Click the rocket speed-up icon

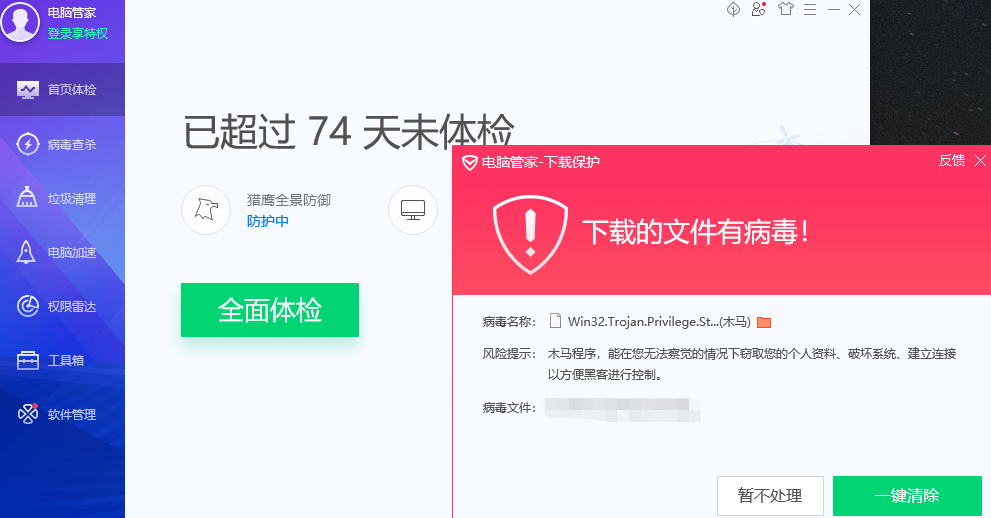tap(26, 252)
